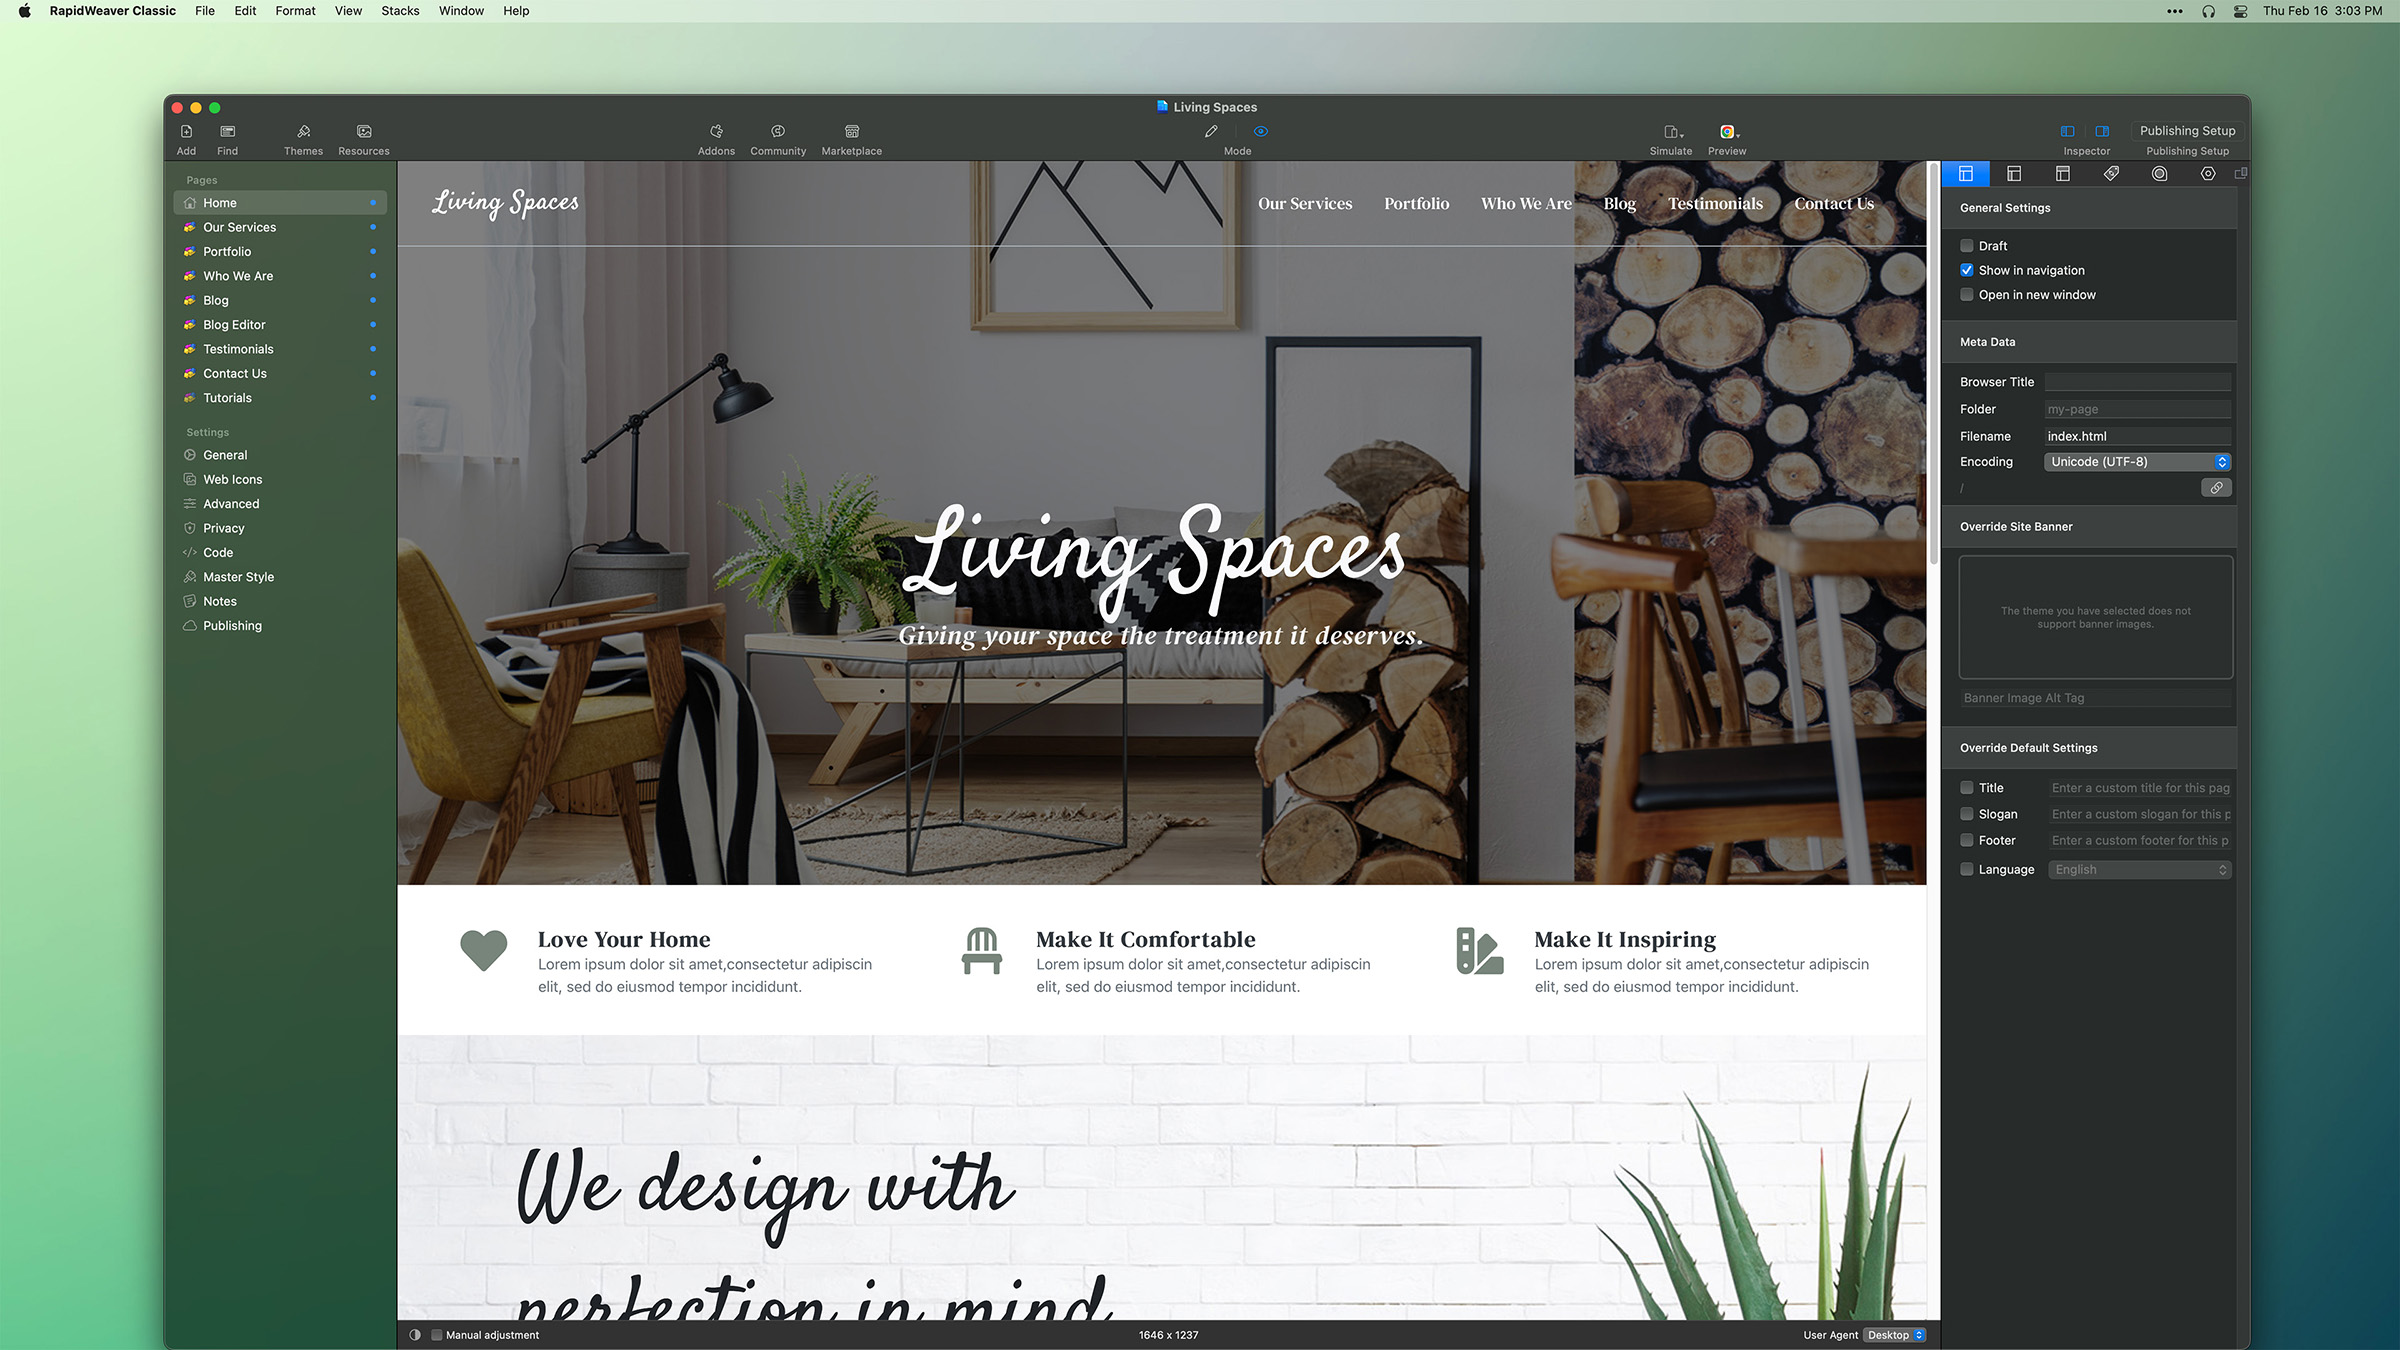Image resolution: width=2400 pixels, height=1350 pixels.
Task: Click the Master Style settings item
Action: point(239,577)
